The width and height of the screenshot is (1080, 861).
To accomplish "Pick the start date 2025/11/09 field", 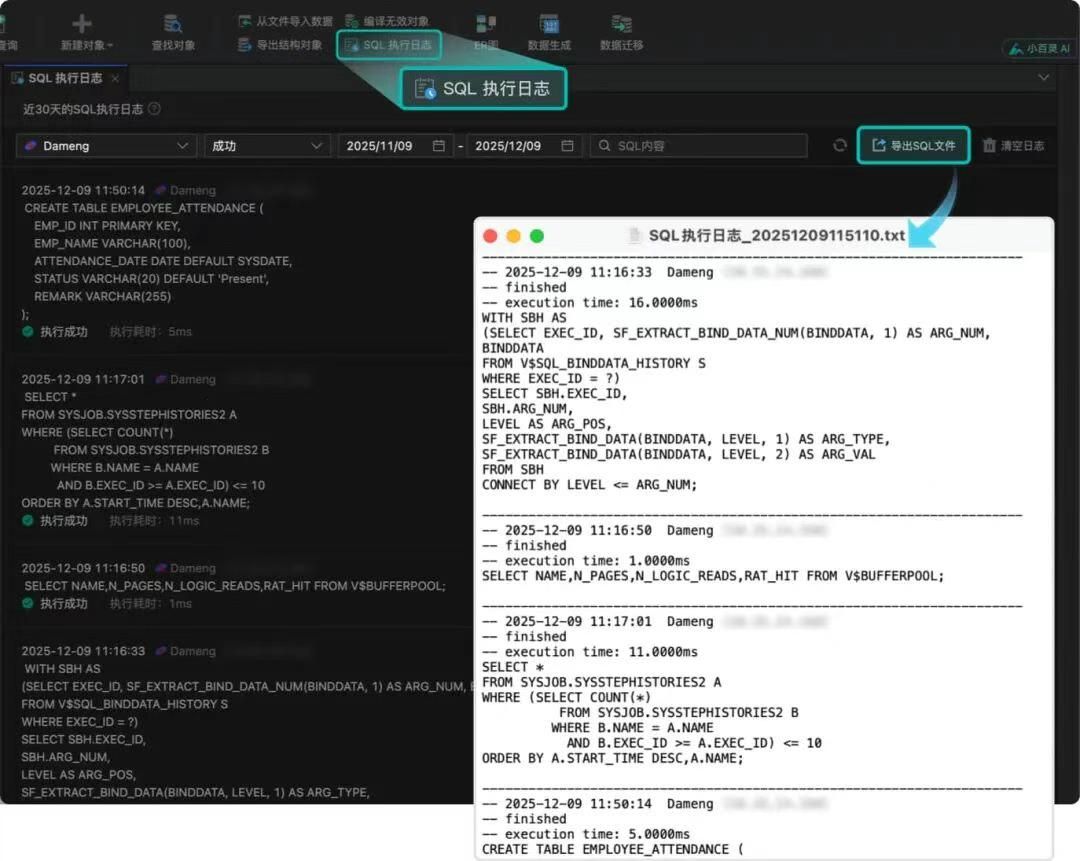I will pos(395,146).
